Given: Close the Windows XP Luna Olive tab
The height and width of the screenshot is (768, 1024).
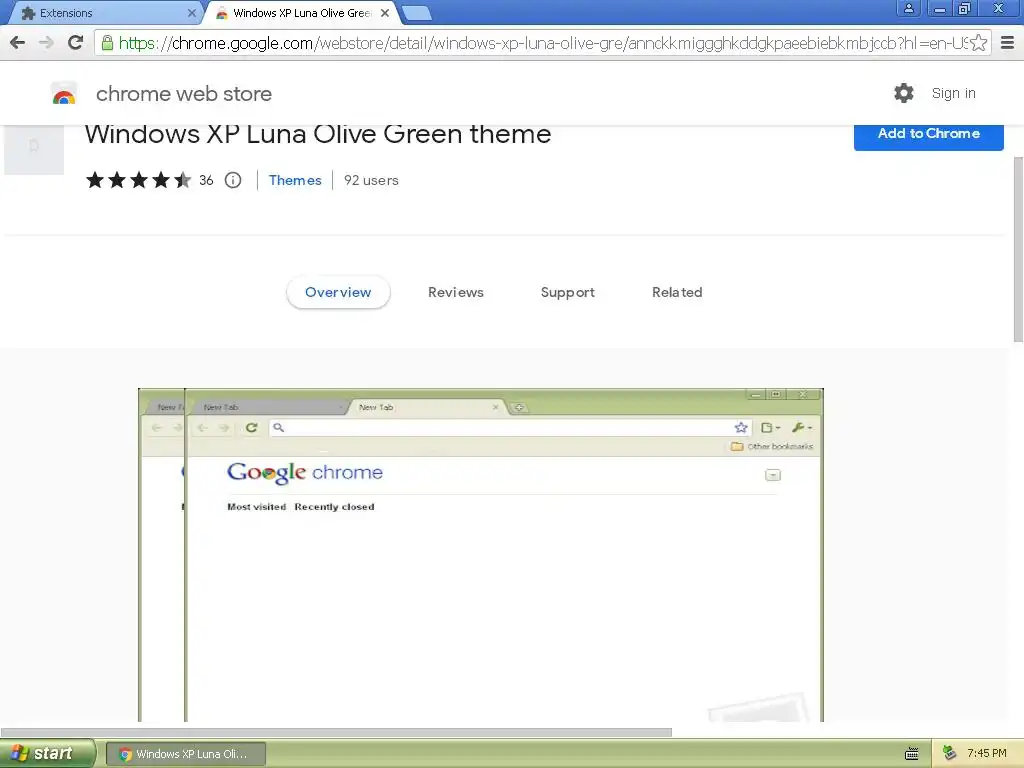Looking at the screenshot, I should click(385, 13).
